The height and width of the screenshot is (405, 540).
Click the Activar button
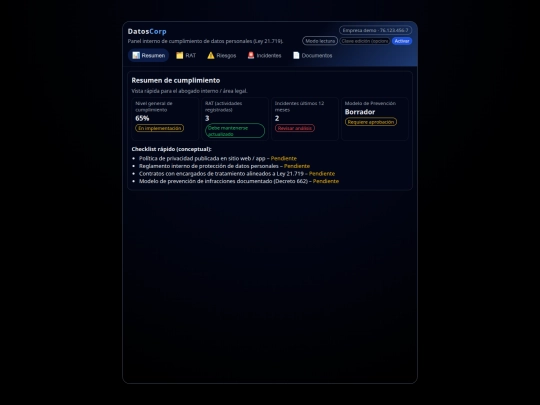pos(402,41)
